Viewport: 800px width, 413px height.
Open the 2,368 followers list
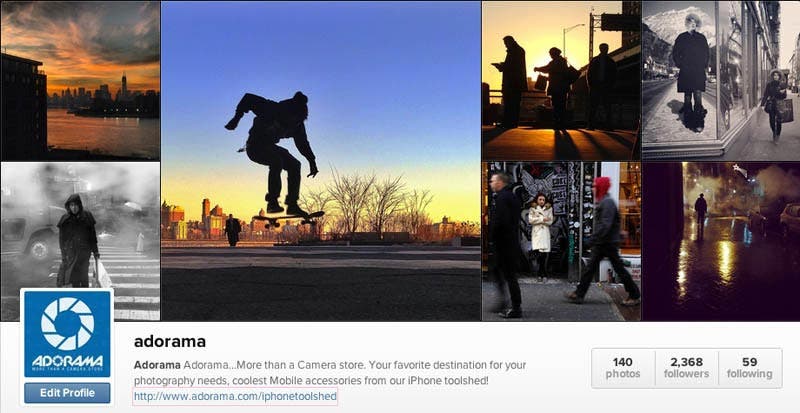click(x=686, y=368)
